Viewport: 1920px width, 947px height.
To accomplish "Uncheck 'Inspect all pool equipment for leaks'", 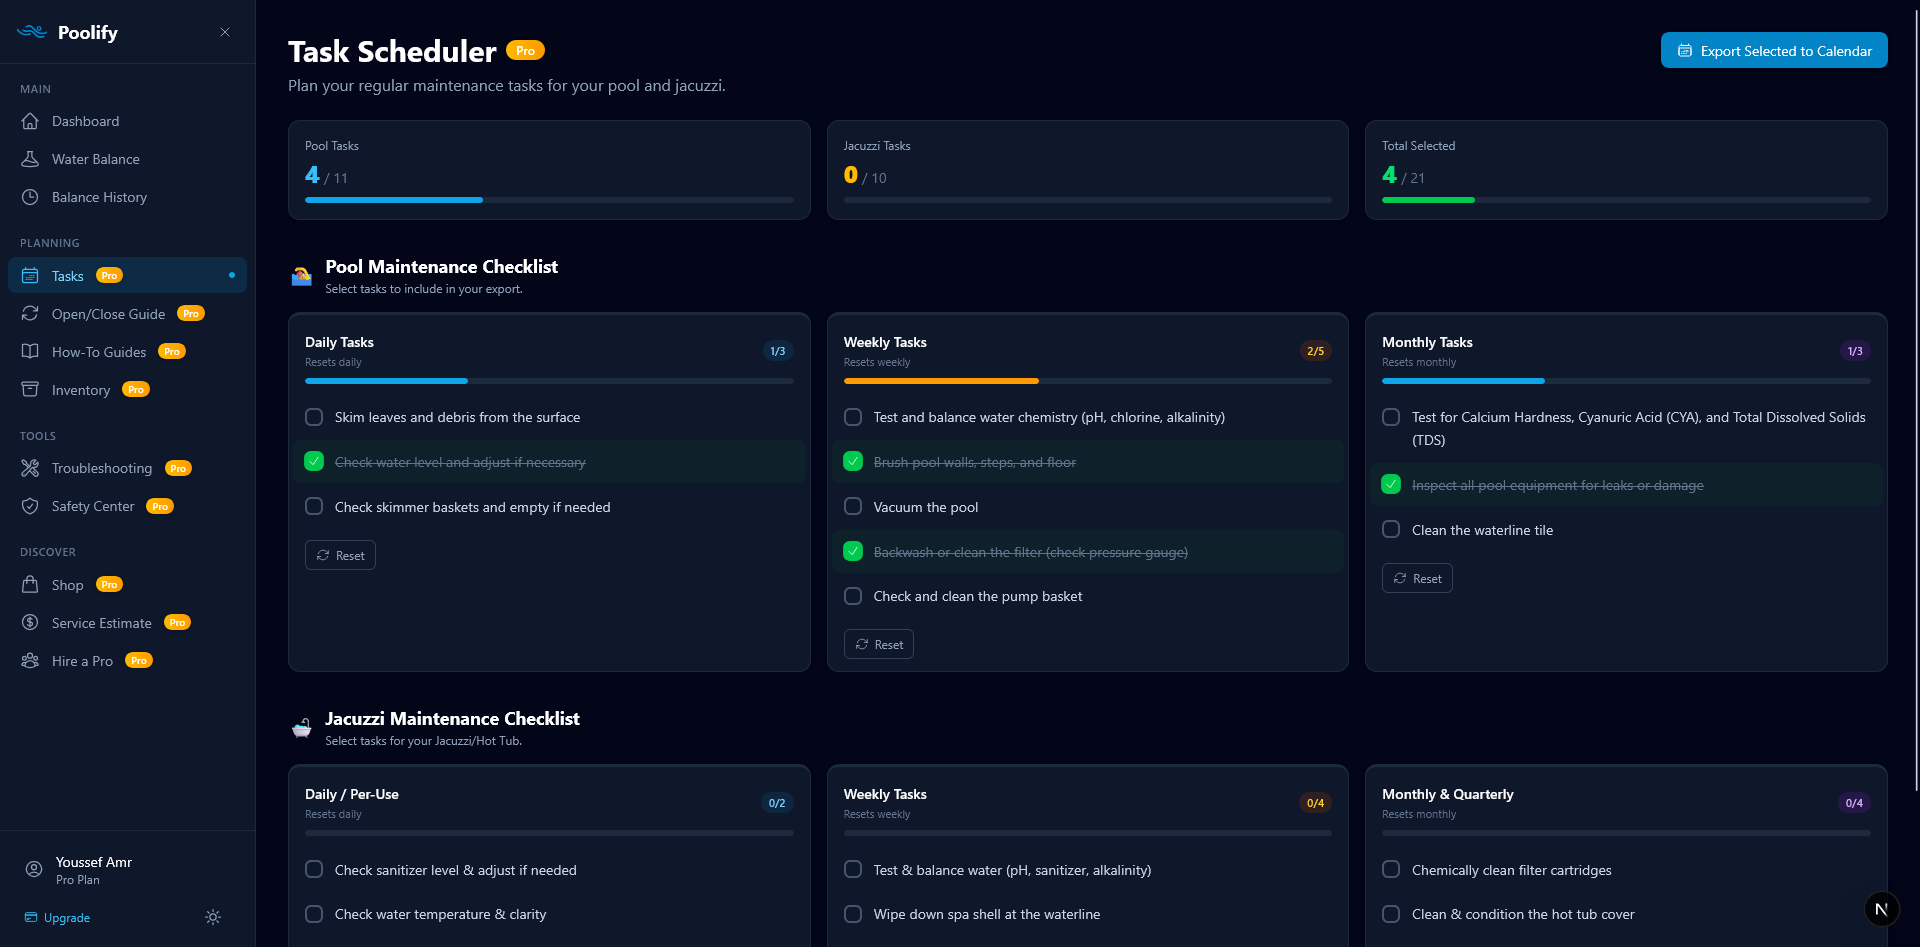I will (1391, 484).
